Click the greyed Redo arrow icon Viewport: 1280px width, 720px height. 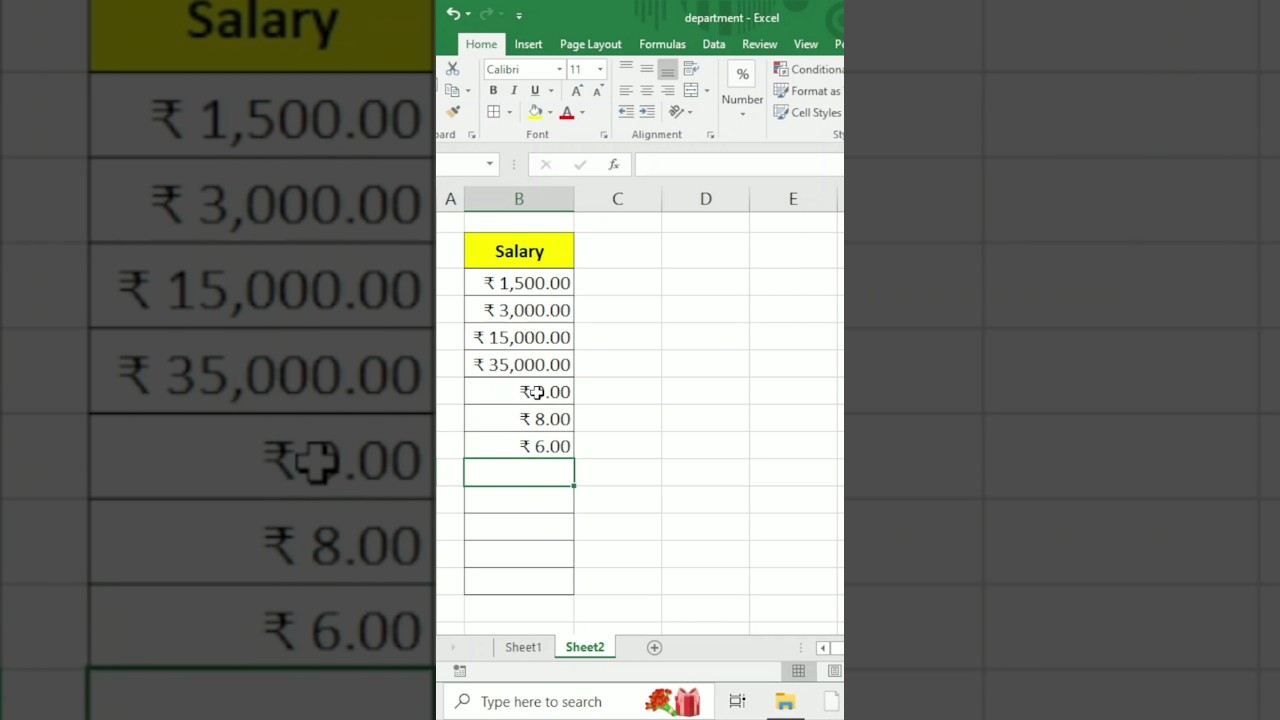[x=486, y=14]
